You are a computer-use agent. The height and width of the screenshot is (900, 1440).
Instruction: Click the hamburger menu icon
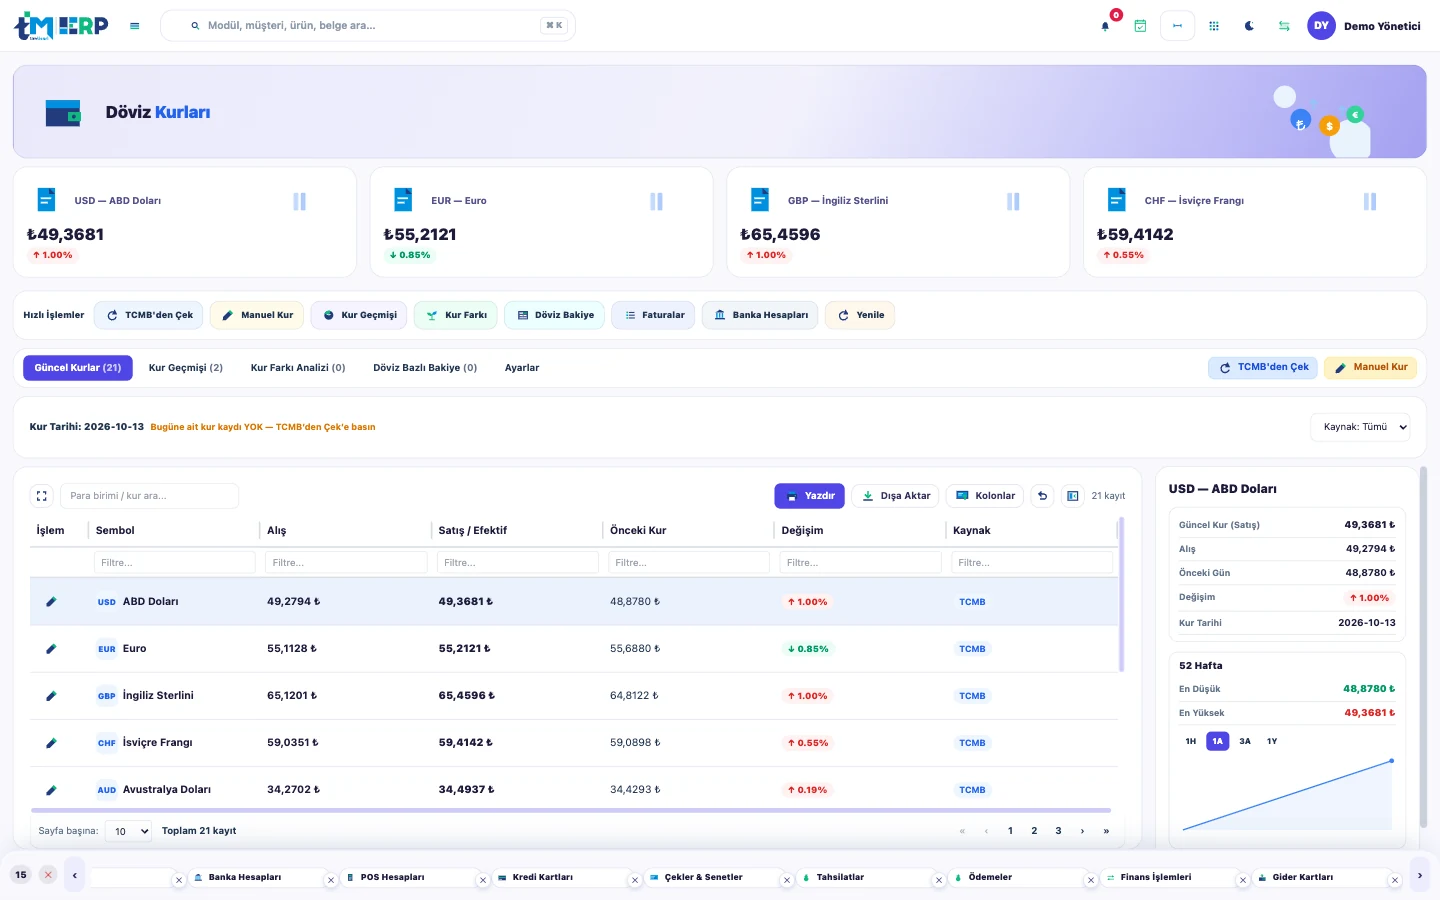point(135,26)
